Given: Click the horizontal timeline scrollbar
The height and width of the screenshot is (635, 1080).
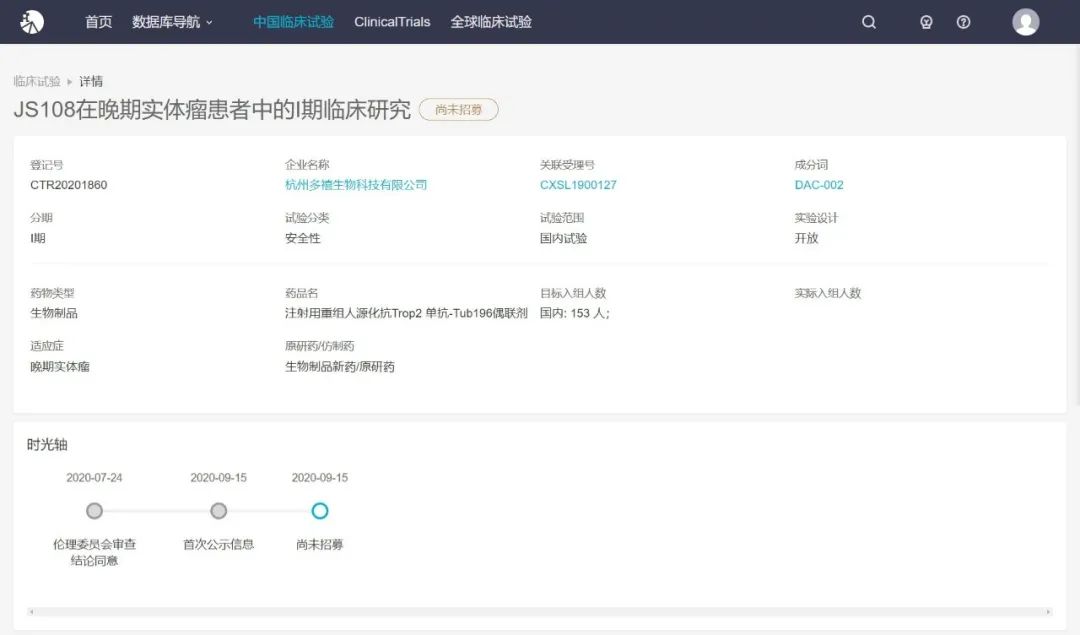Looking at the screenshot, I should point(539,612).
